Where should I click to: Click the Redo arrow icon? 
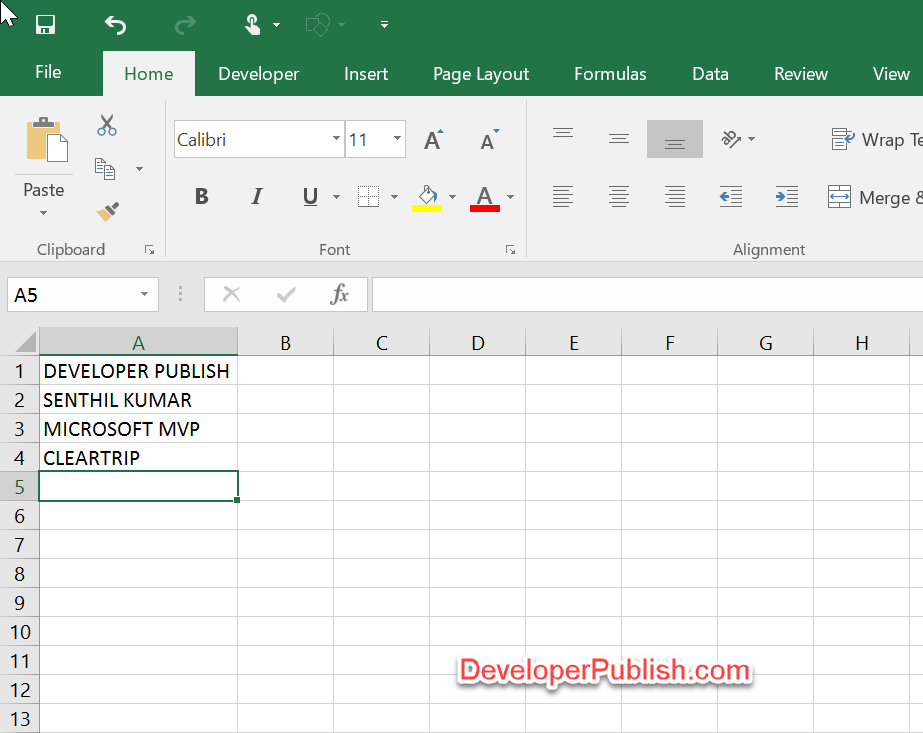[185, 25]
